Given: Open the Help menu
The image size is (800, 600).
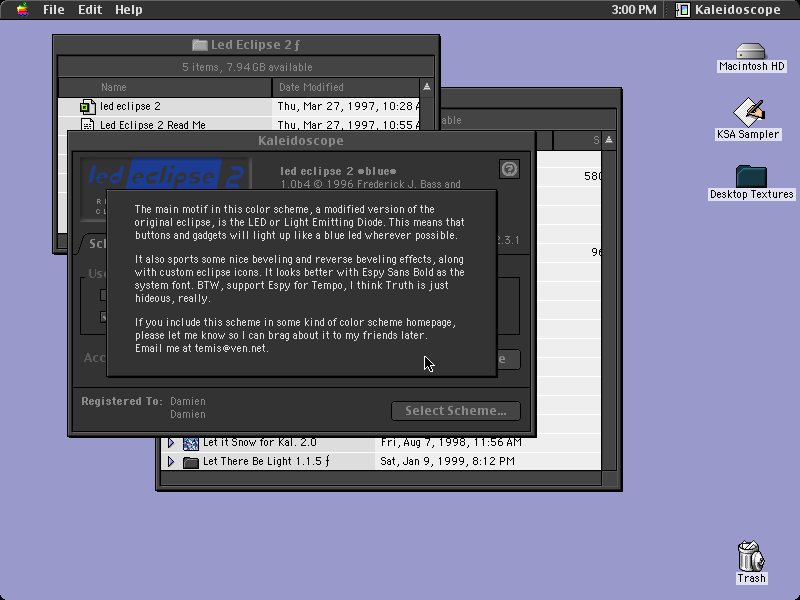Looking at the screenshot, I should coord(129,10).
